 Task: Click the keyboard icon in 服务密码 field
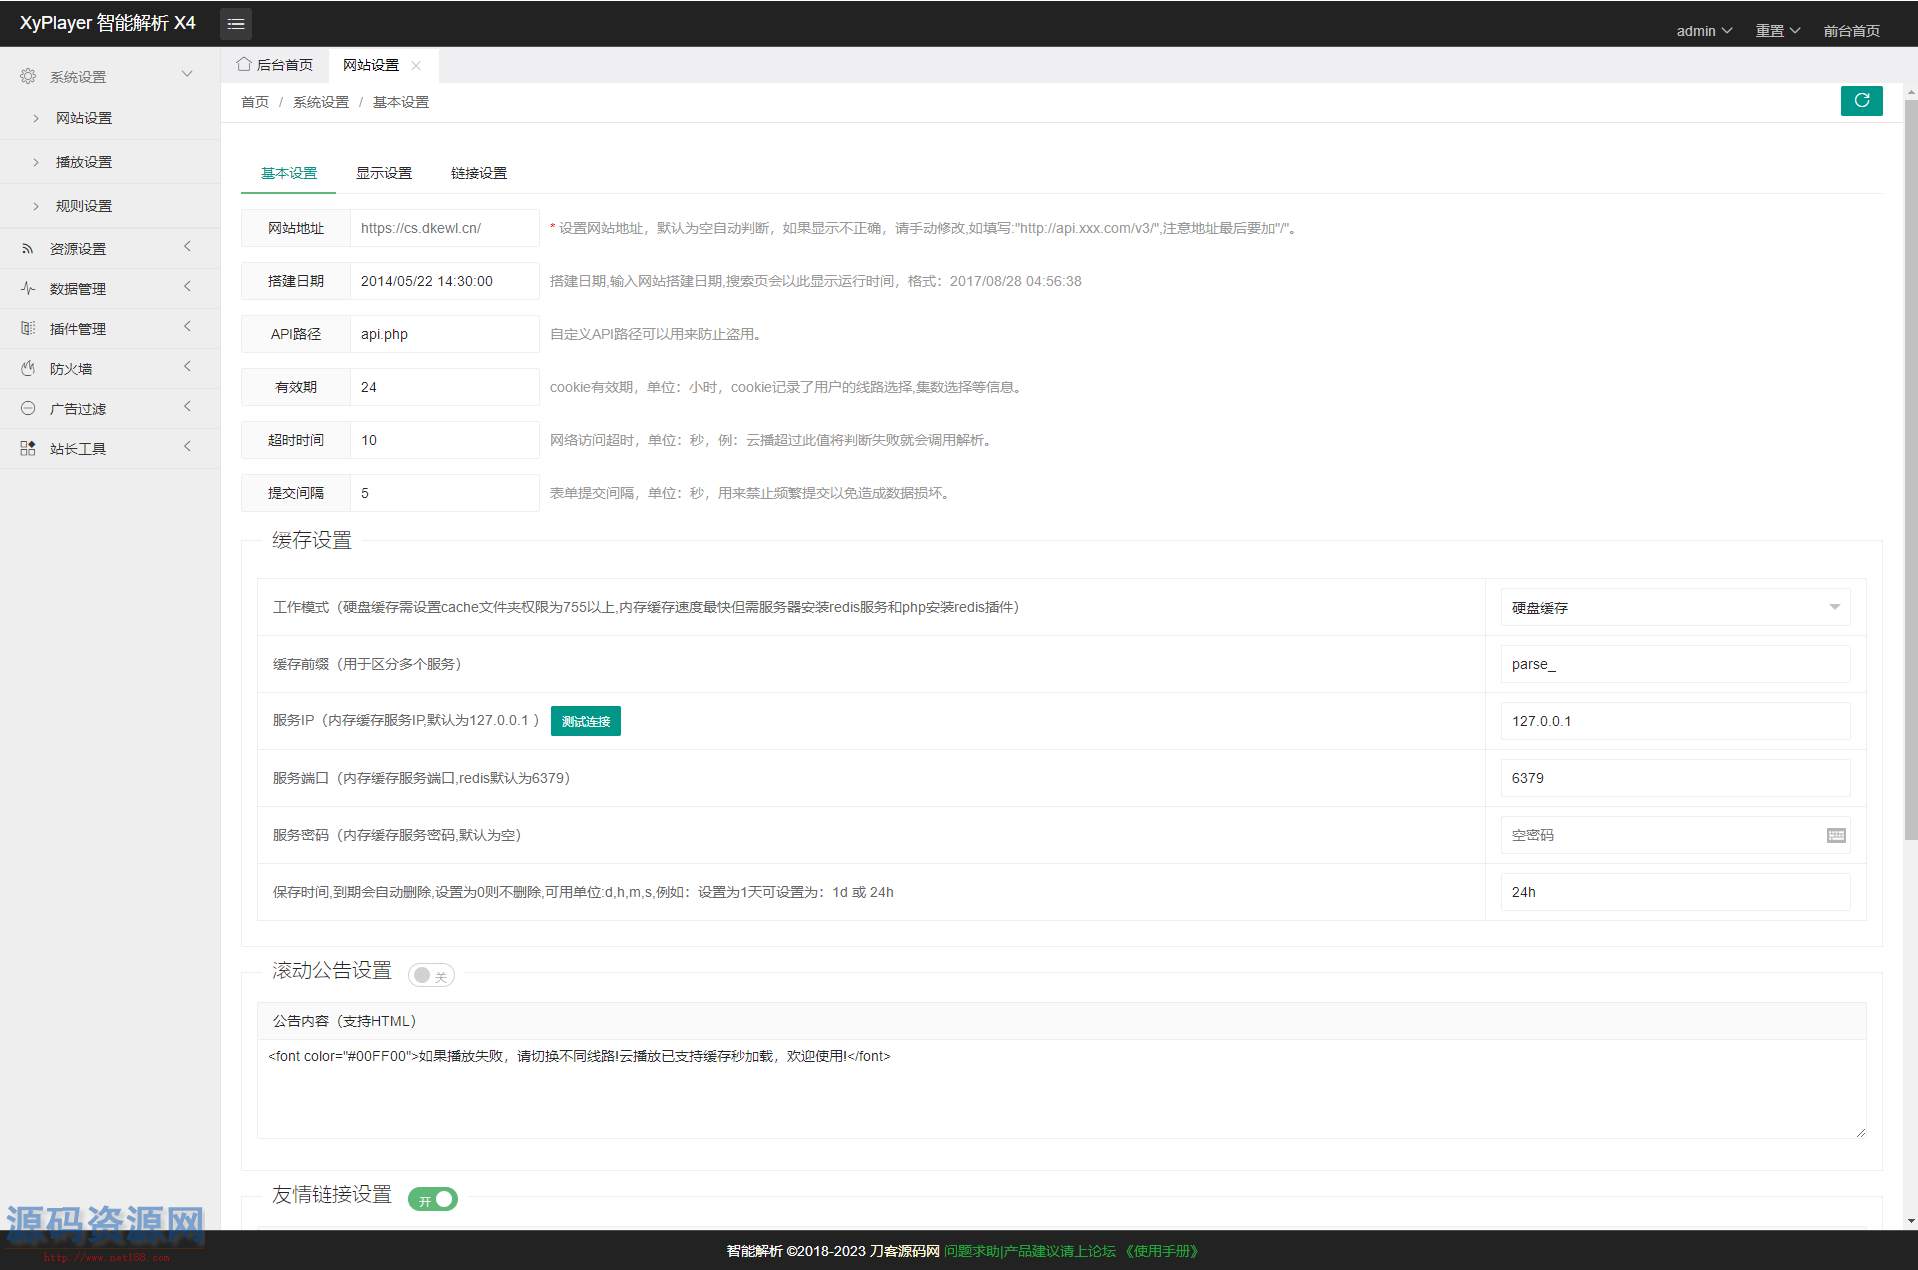coord(1835,835)
